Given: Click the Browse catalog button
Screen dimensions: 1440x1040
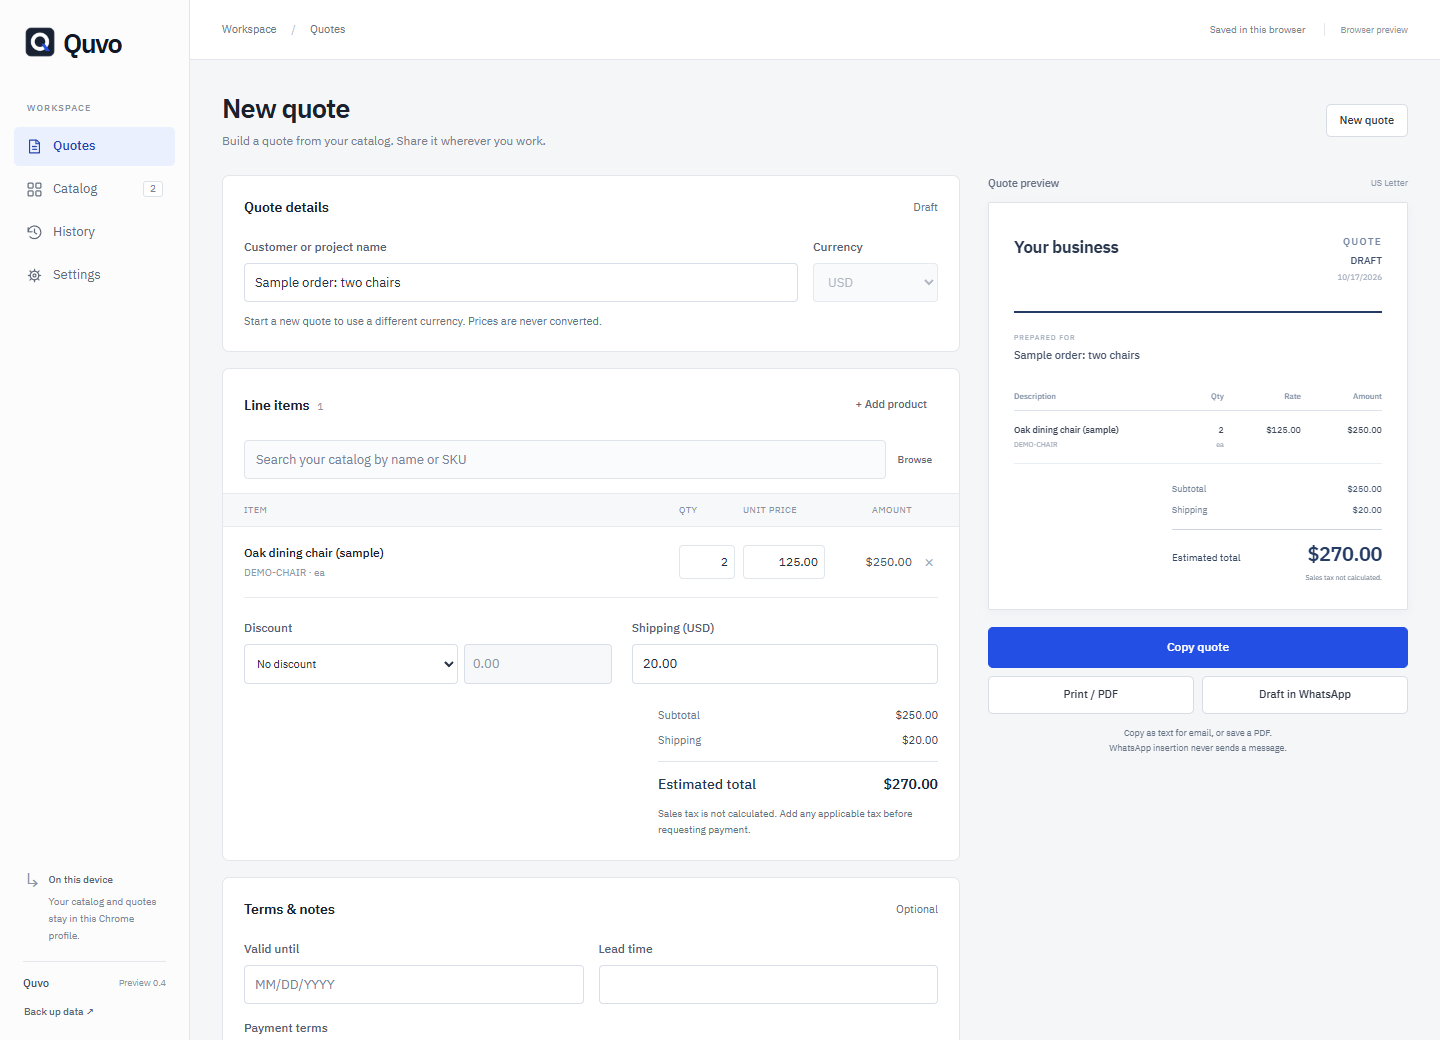Looking at the screenshot, I should click(915, 460).
